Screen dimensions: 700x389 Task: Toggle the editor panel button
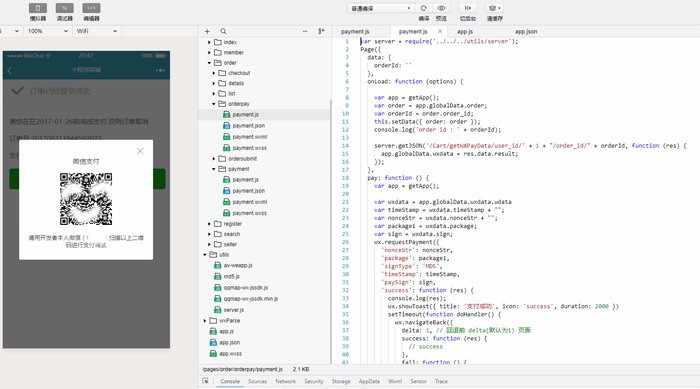[x=91, y=8]
